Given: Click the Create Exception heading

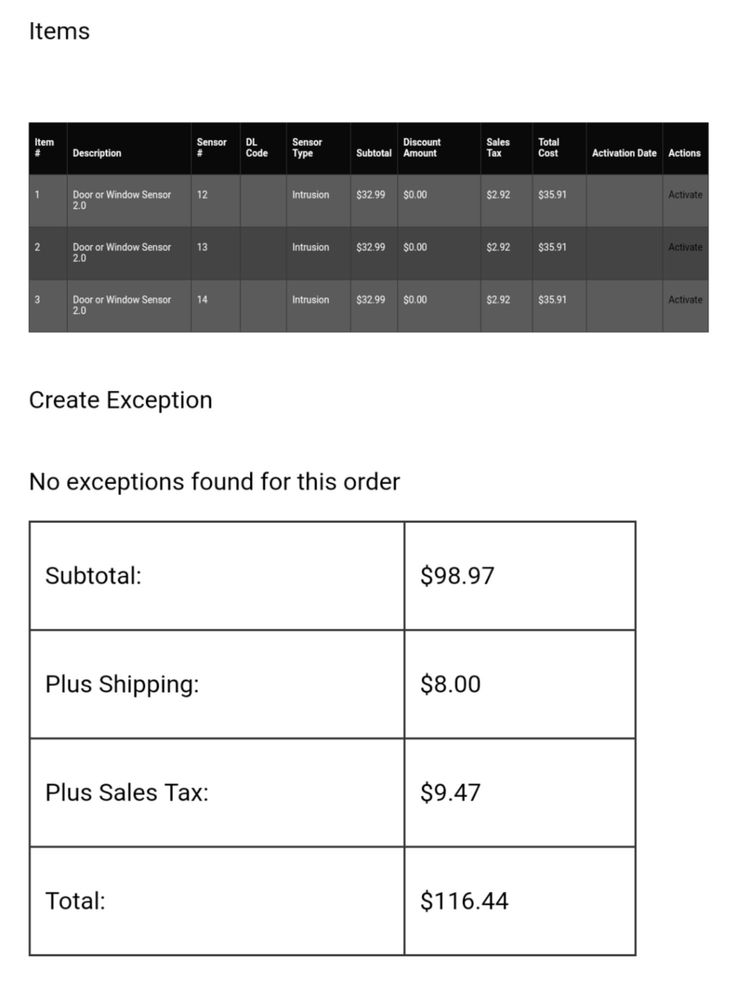Looking at the screenshot, I should click(x=121, y=400).
